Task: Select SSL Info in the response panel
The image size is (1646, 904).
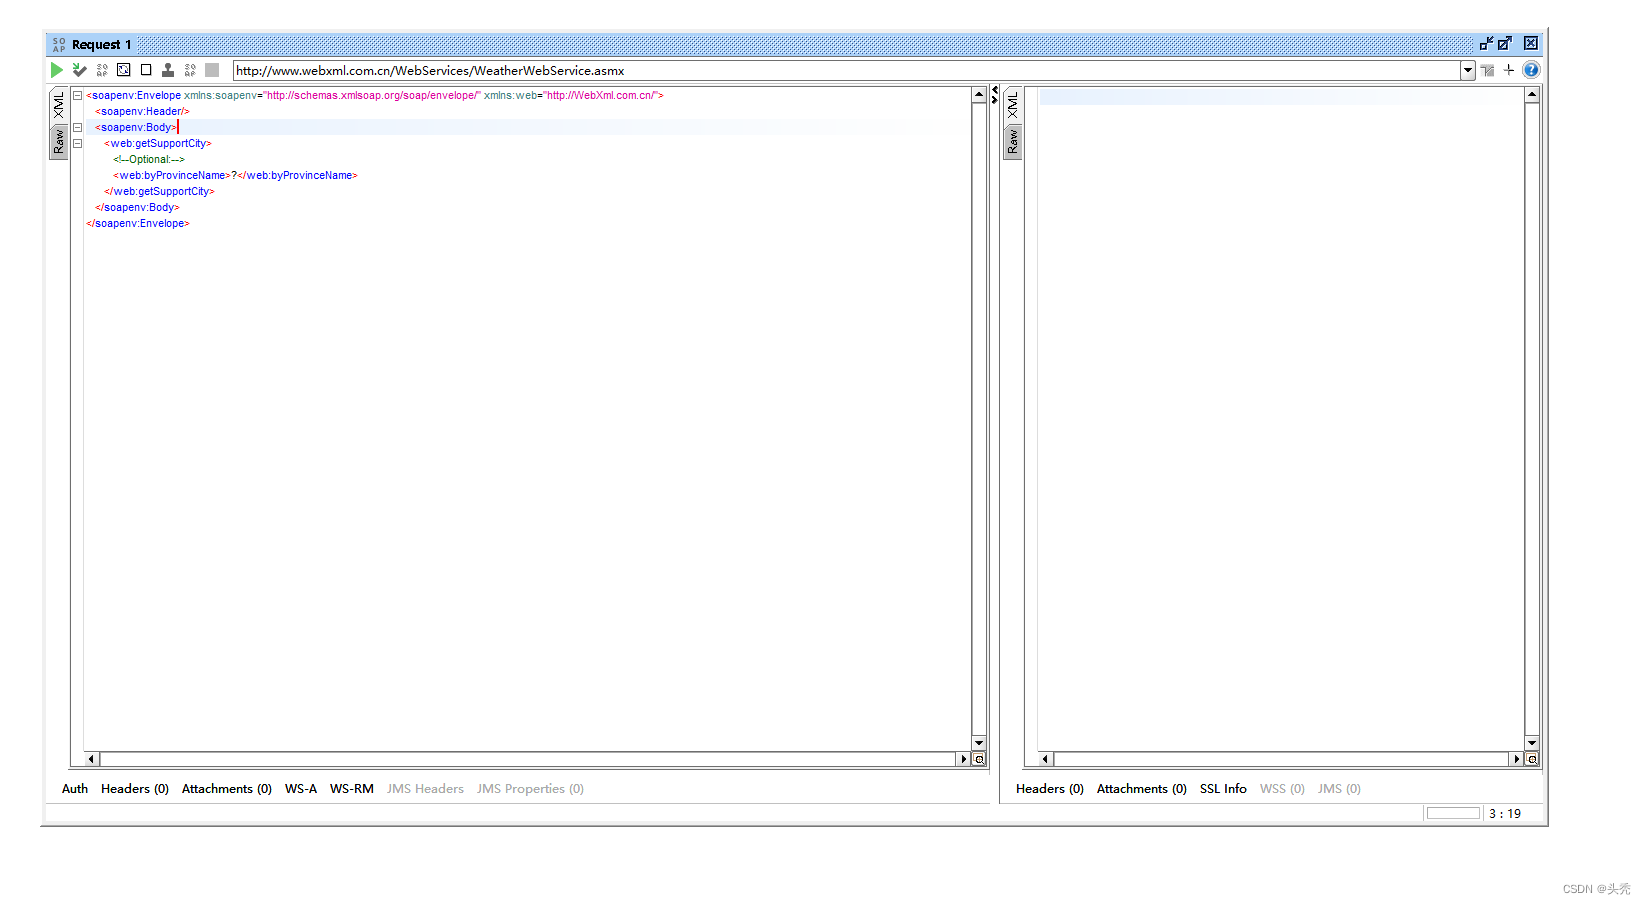Action: (1223, 789)
